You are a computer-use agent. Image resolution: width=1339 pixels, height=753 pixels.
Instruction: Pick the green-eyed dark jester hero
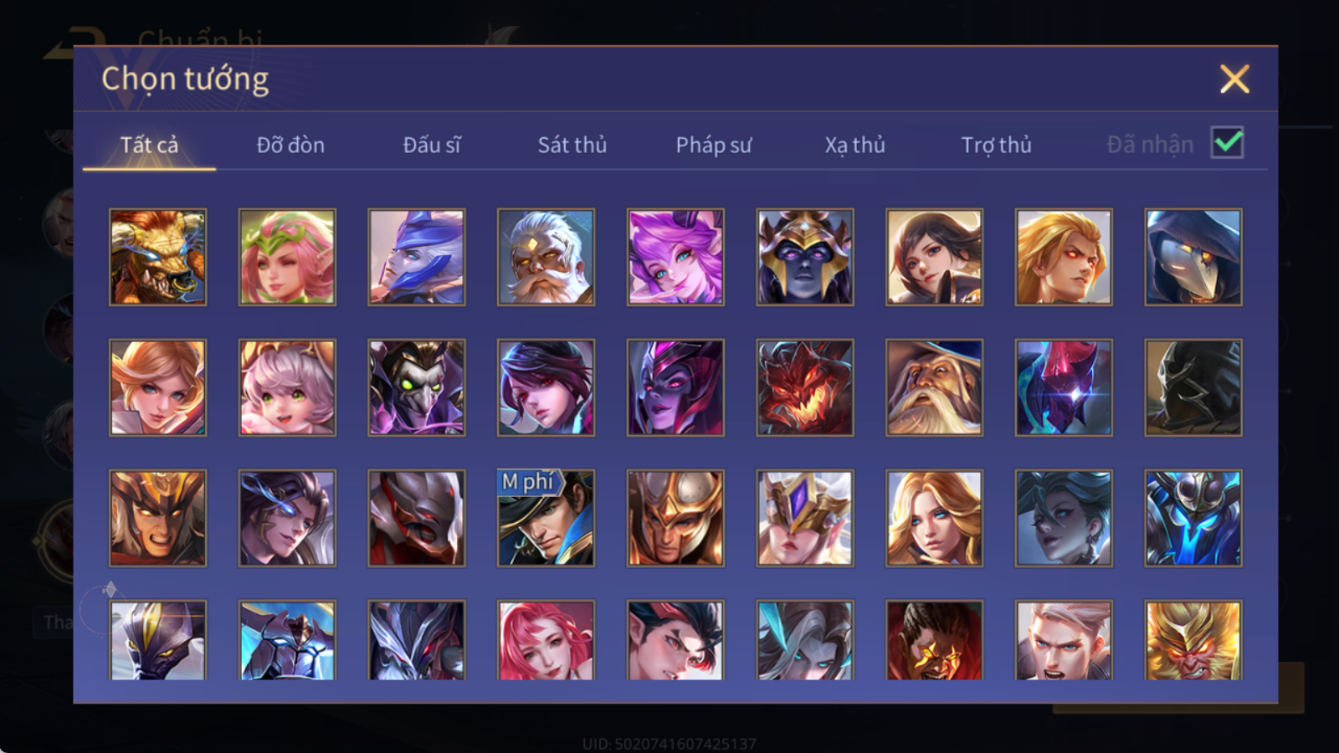(417, 388)
